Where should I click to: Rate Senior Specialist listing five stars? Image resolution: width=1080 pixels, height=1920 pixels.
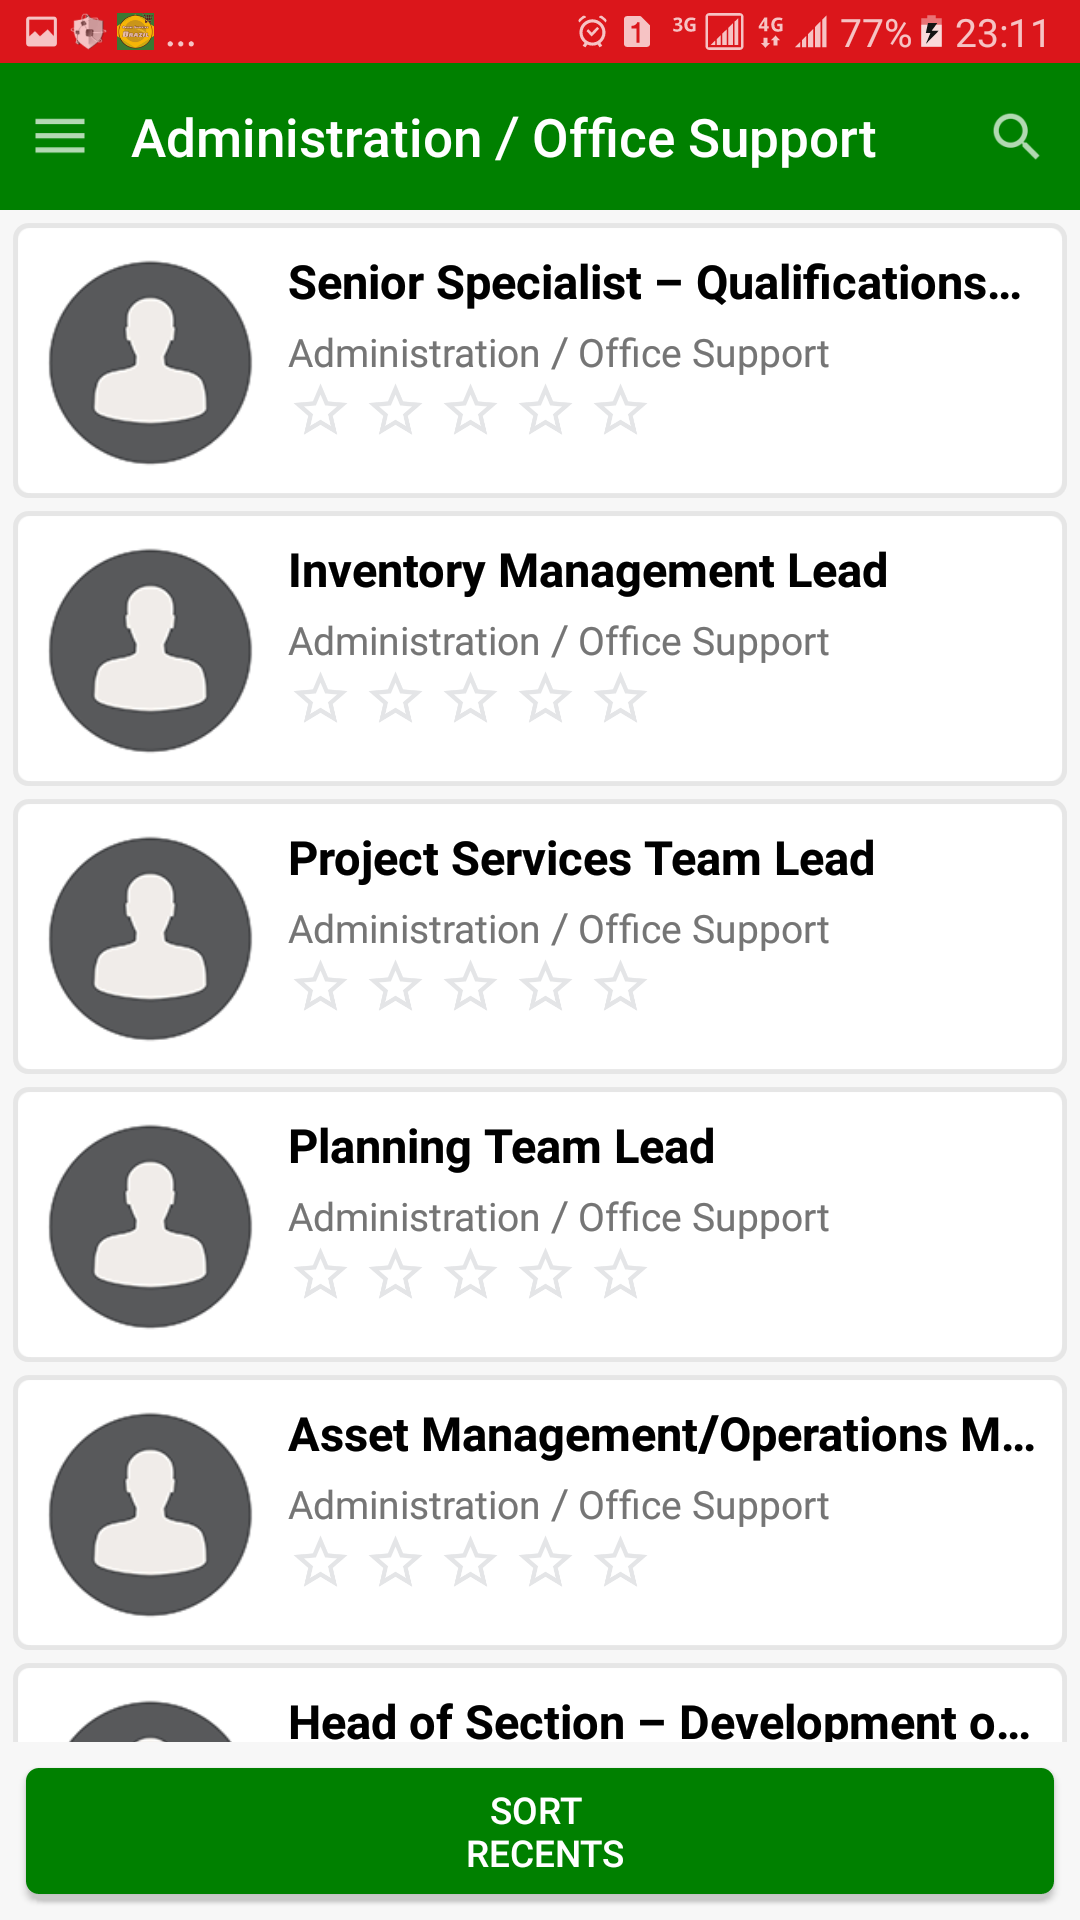(620, 411)
